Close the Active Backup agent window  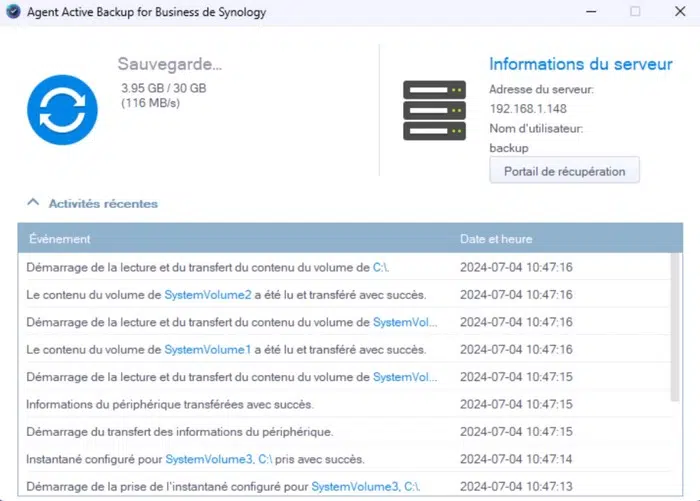tap(680, 12)
